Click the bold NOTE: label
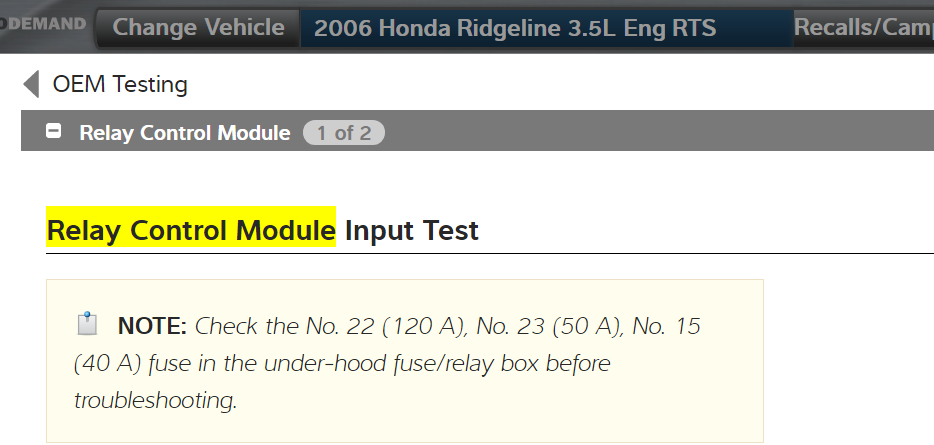Screen dimensions: 934x445 pos(152,326)
